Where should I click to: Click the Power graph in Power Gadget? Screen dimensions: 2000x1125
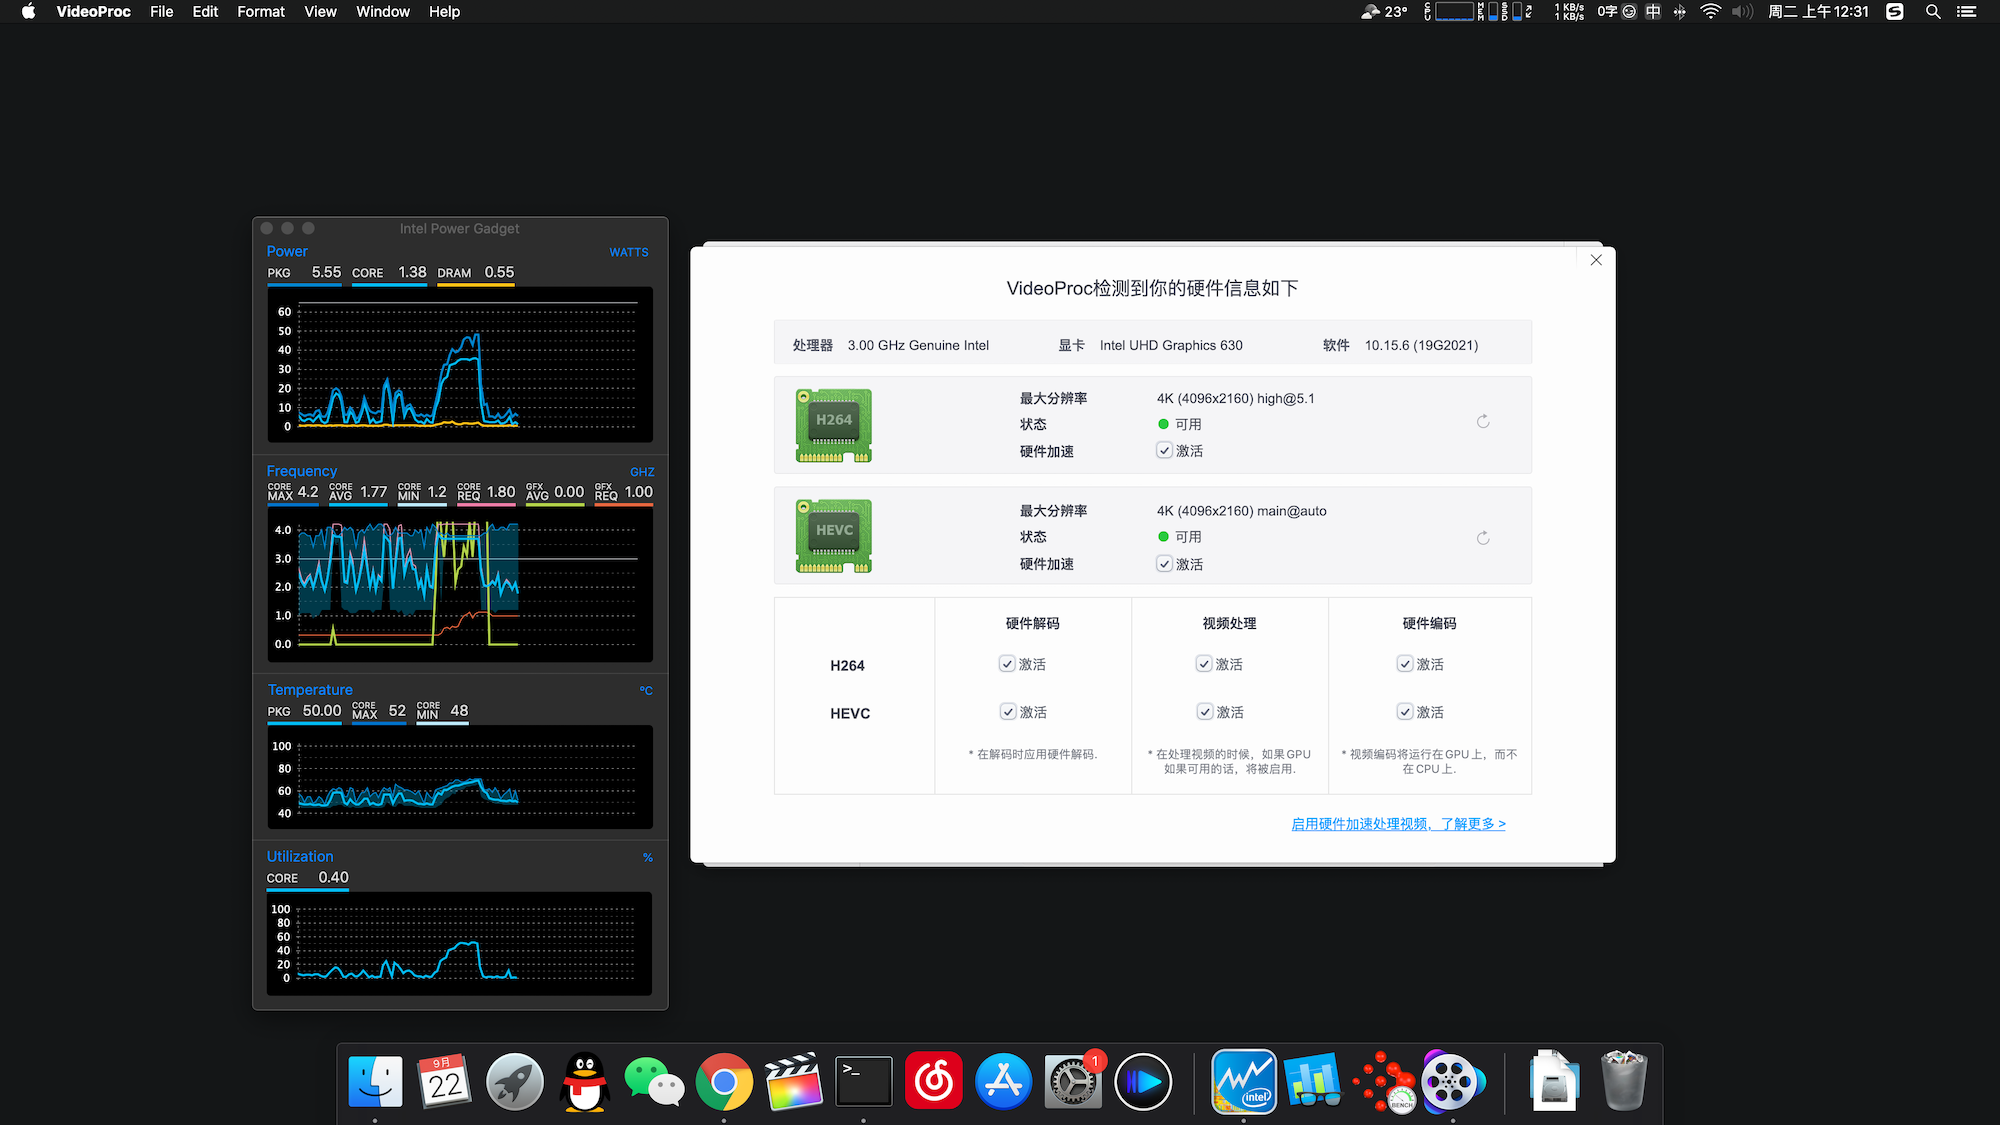click(x=460, y=365)
